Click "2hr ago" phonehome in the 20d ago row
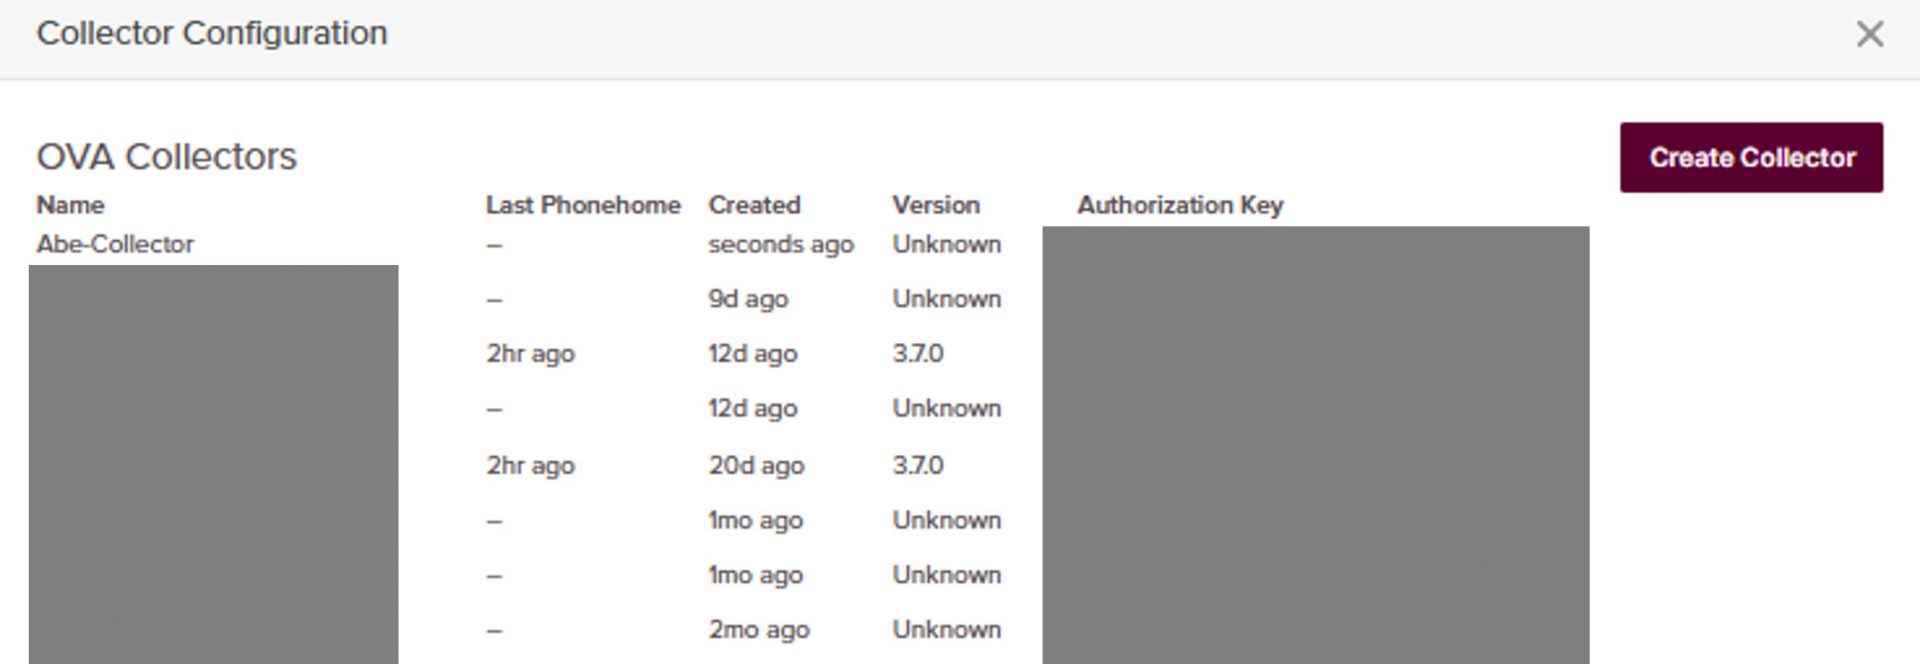The image size is (1920, 664). 530,465
